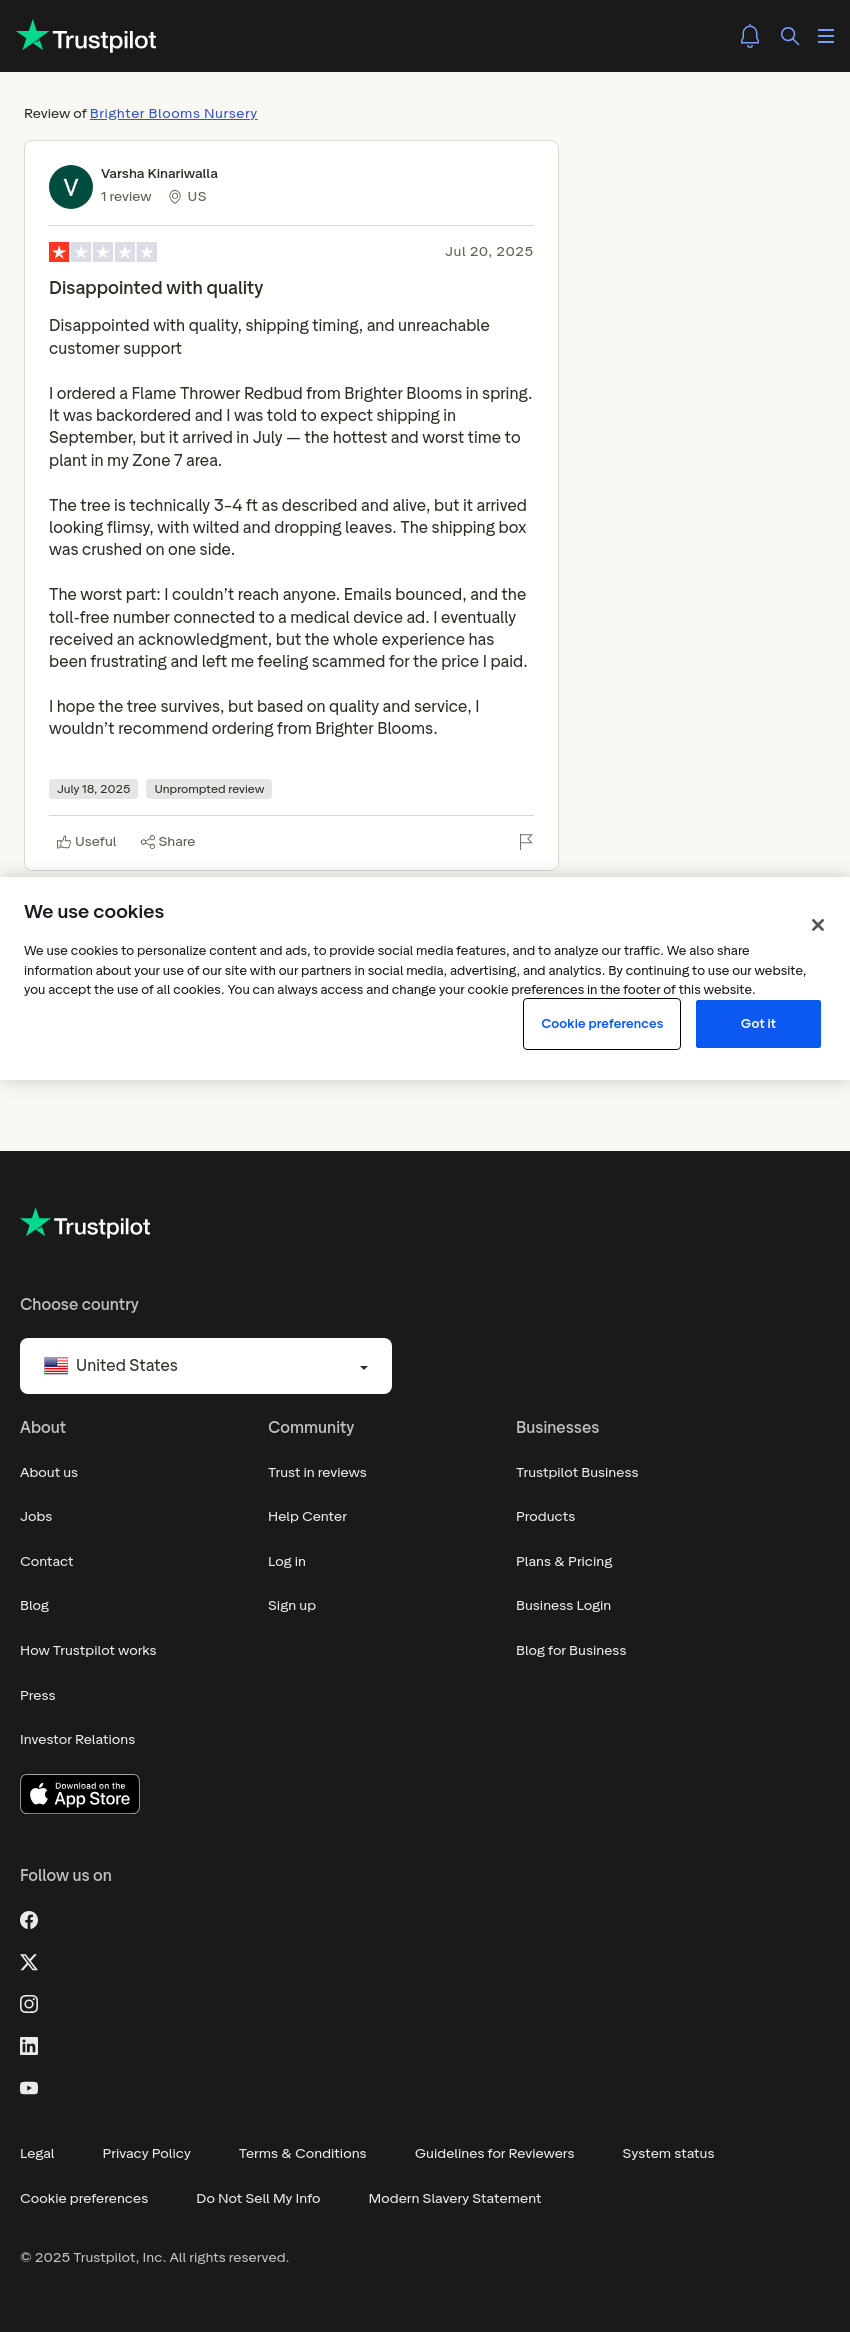The height and width of the screenshot is (2332, 850).
Task: Click Download on the App Store badge
Action: (x=80, y=1794)
